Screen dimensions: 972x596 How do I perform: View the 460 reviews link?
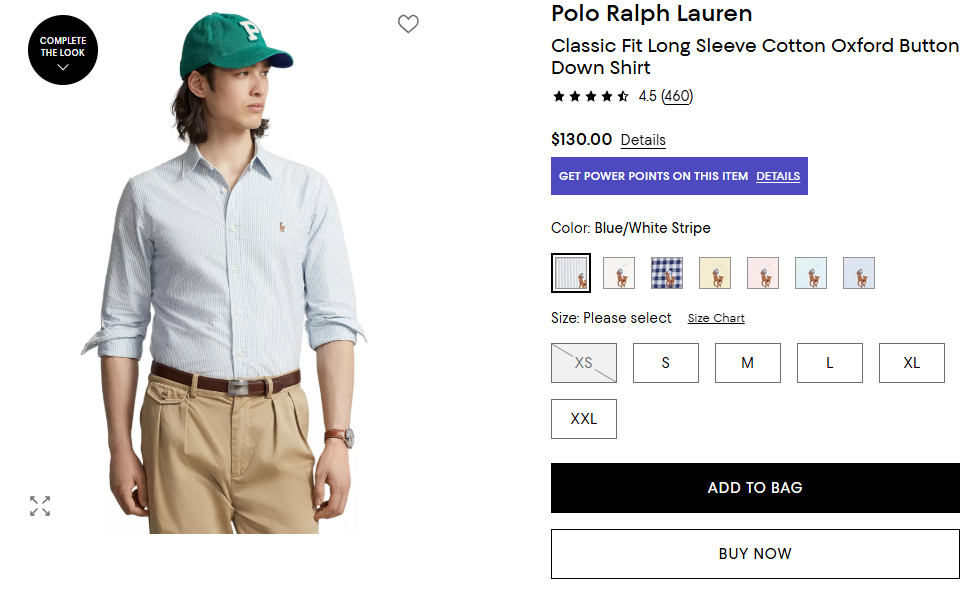(677, 97)
